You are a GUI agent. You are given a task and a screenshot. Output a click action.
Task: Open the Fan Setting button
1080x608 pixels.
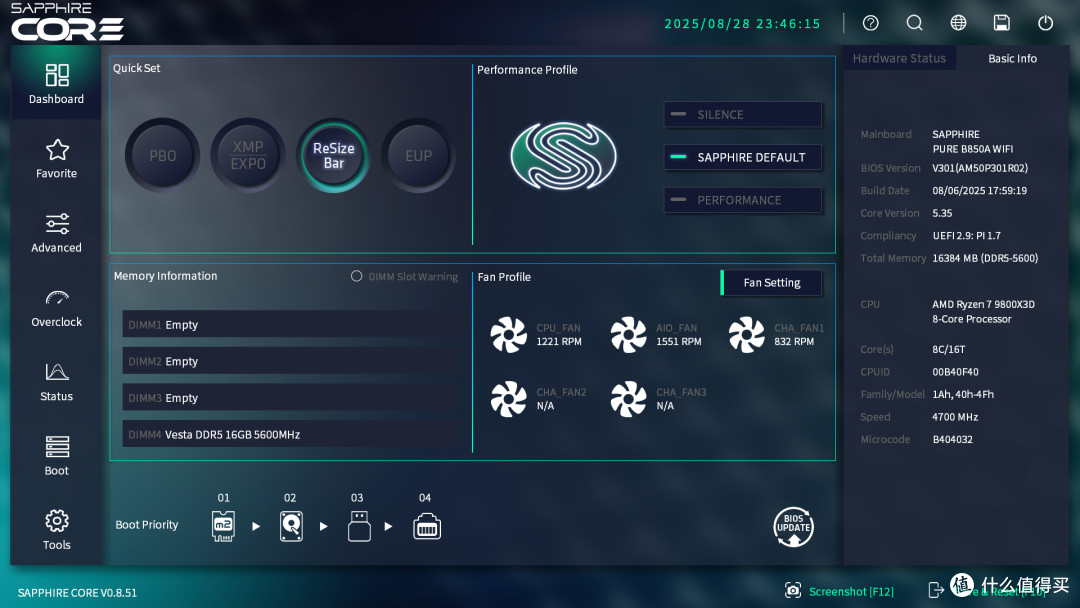pyautogui.click(x=771, y=282)
